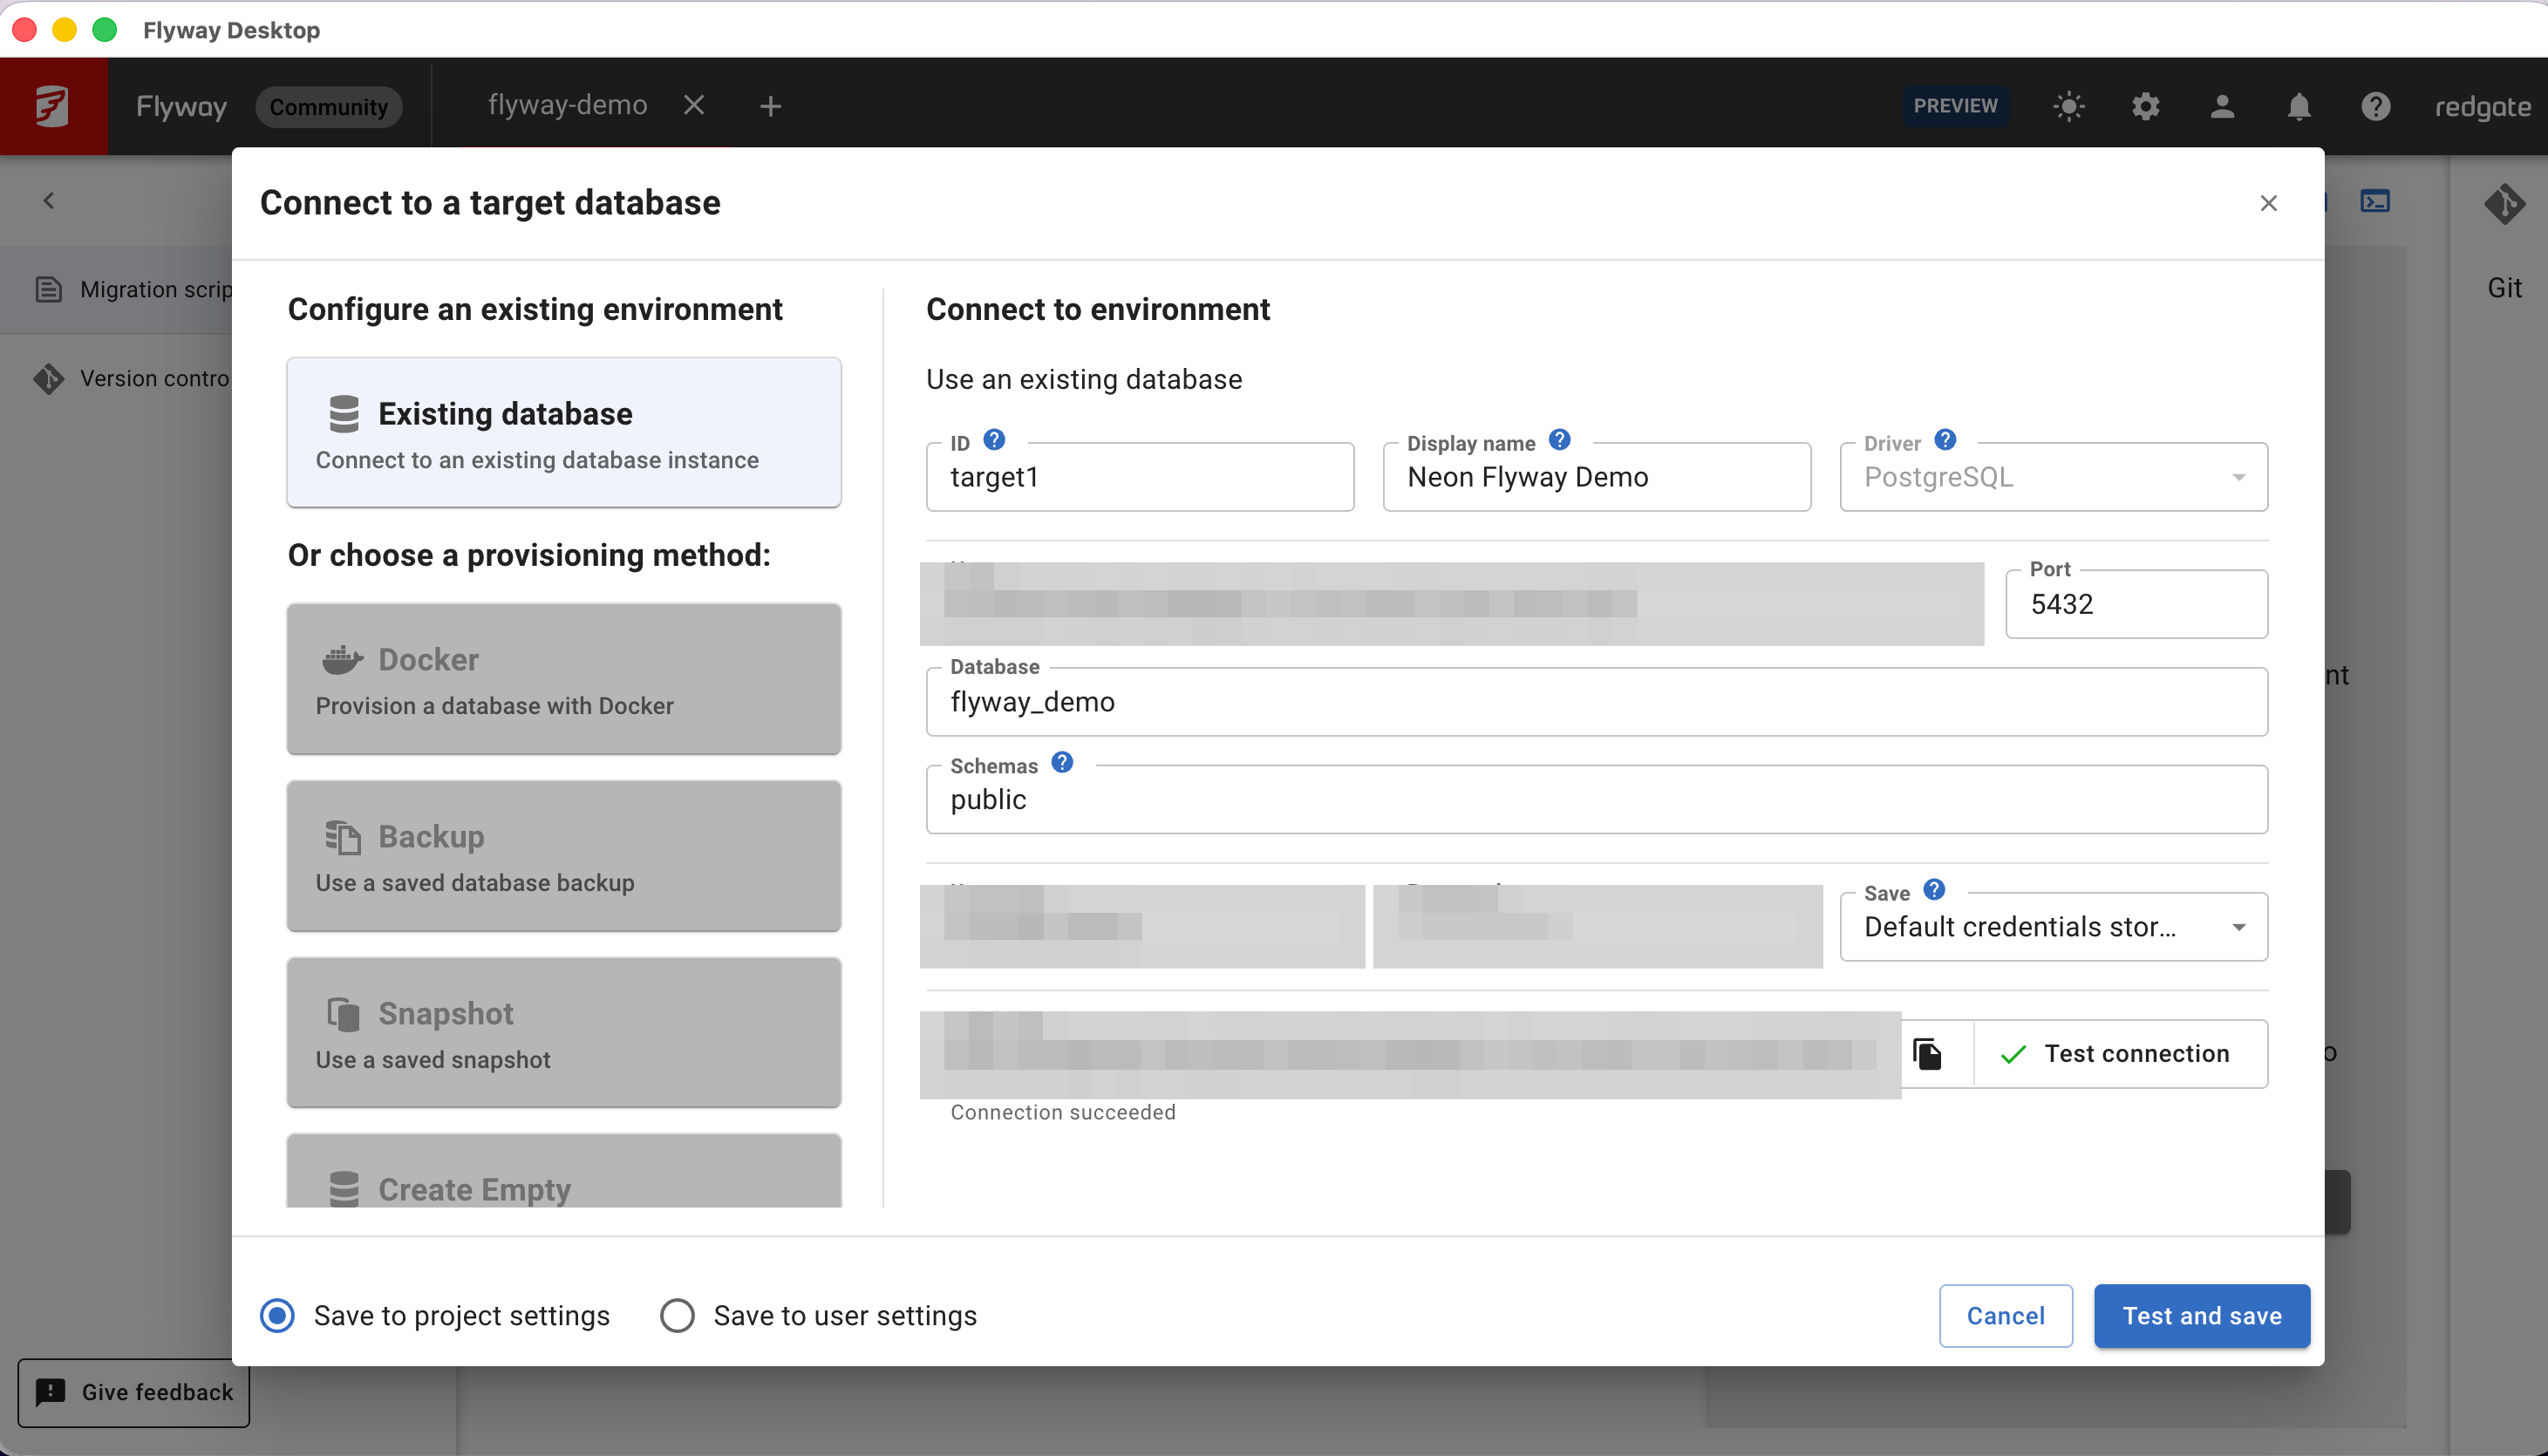Select the Create Empty provisioning card
Screen dimensions: 2548x1456
[564, 1170]
